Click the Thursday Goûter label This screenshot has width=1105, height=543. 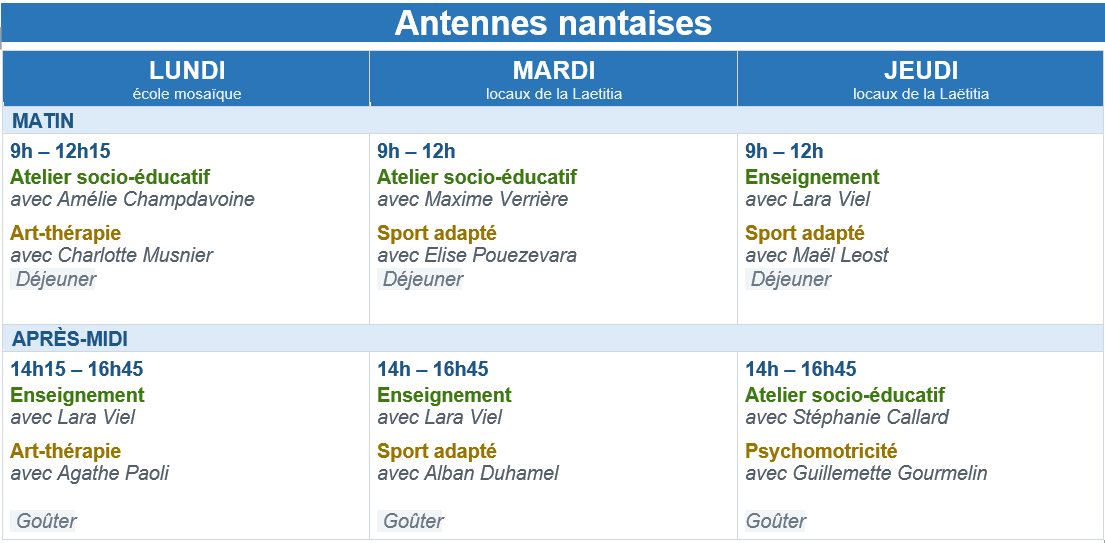(776, 521)
